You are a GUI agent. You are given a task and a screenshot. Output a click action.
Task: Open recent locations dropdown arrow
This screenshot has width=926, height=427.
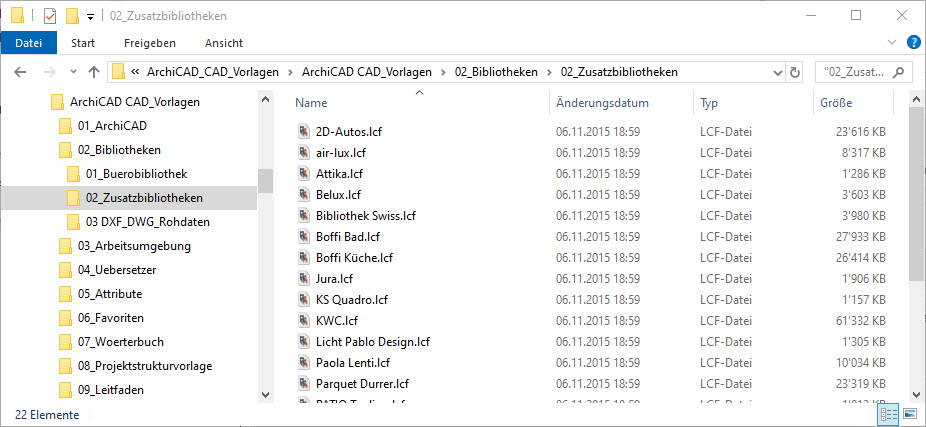click(x=73, y=72)
